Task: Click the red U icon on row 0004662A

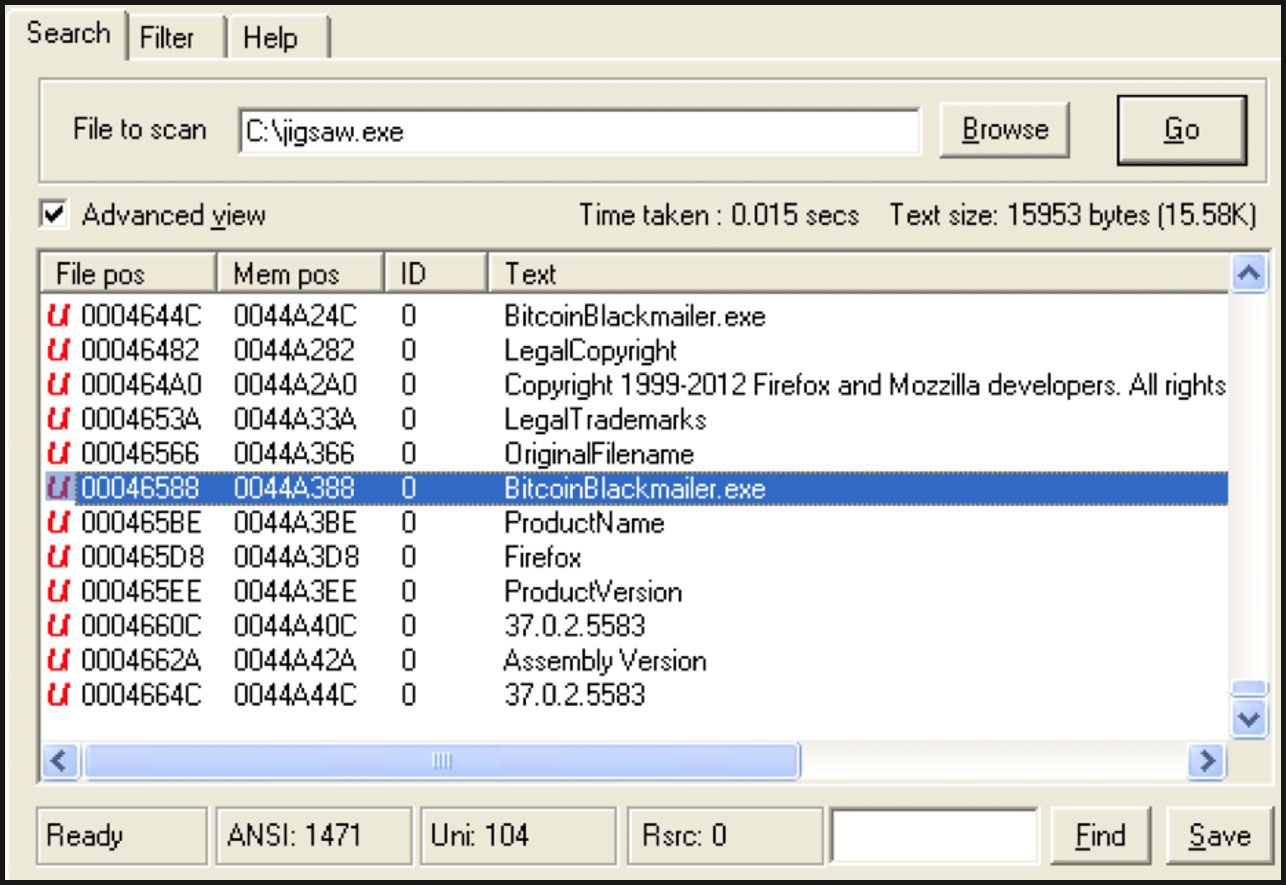Action: coord(60,660)
